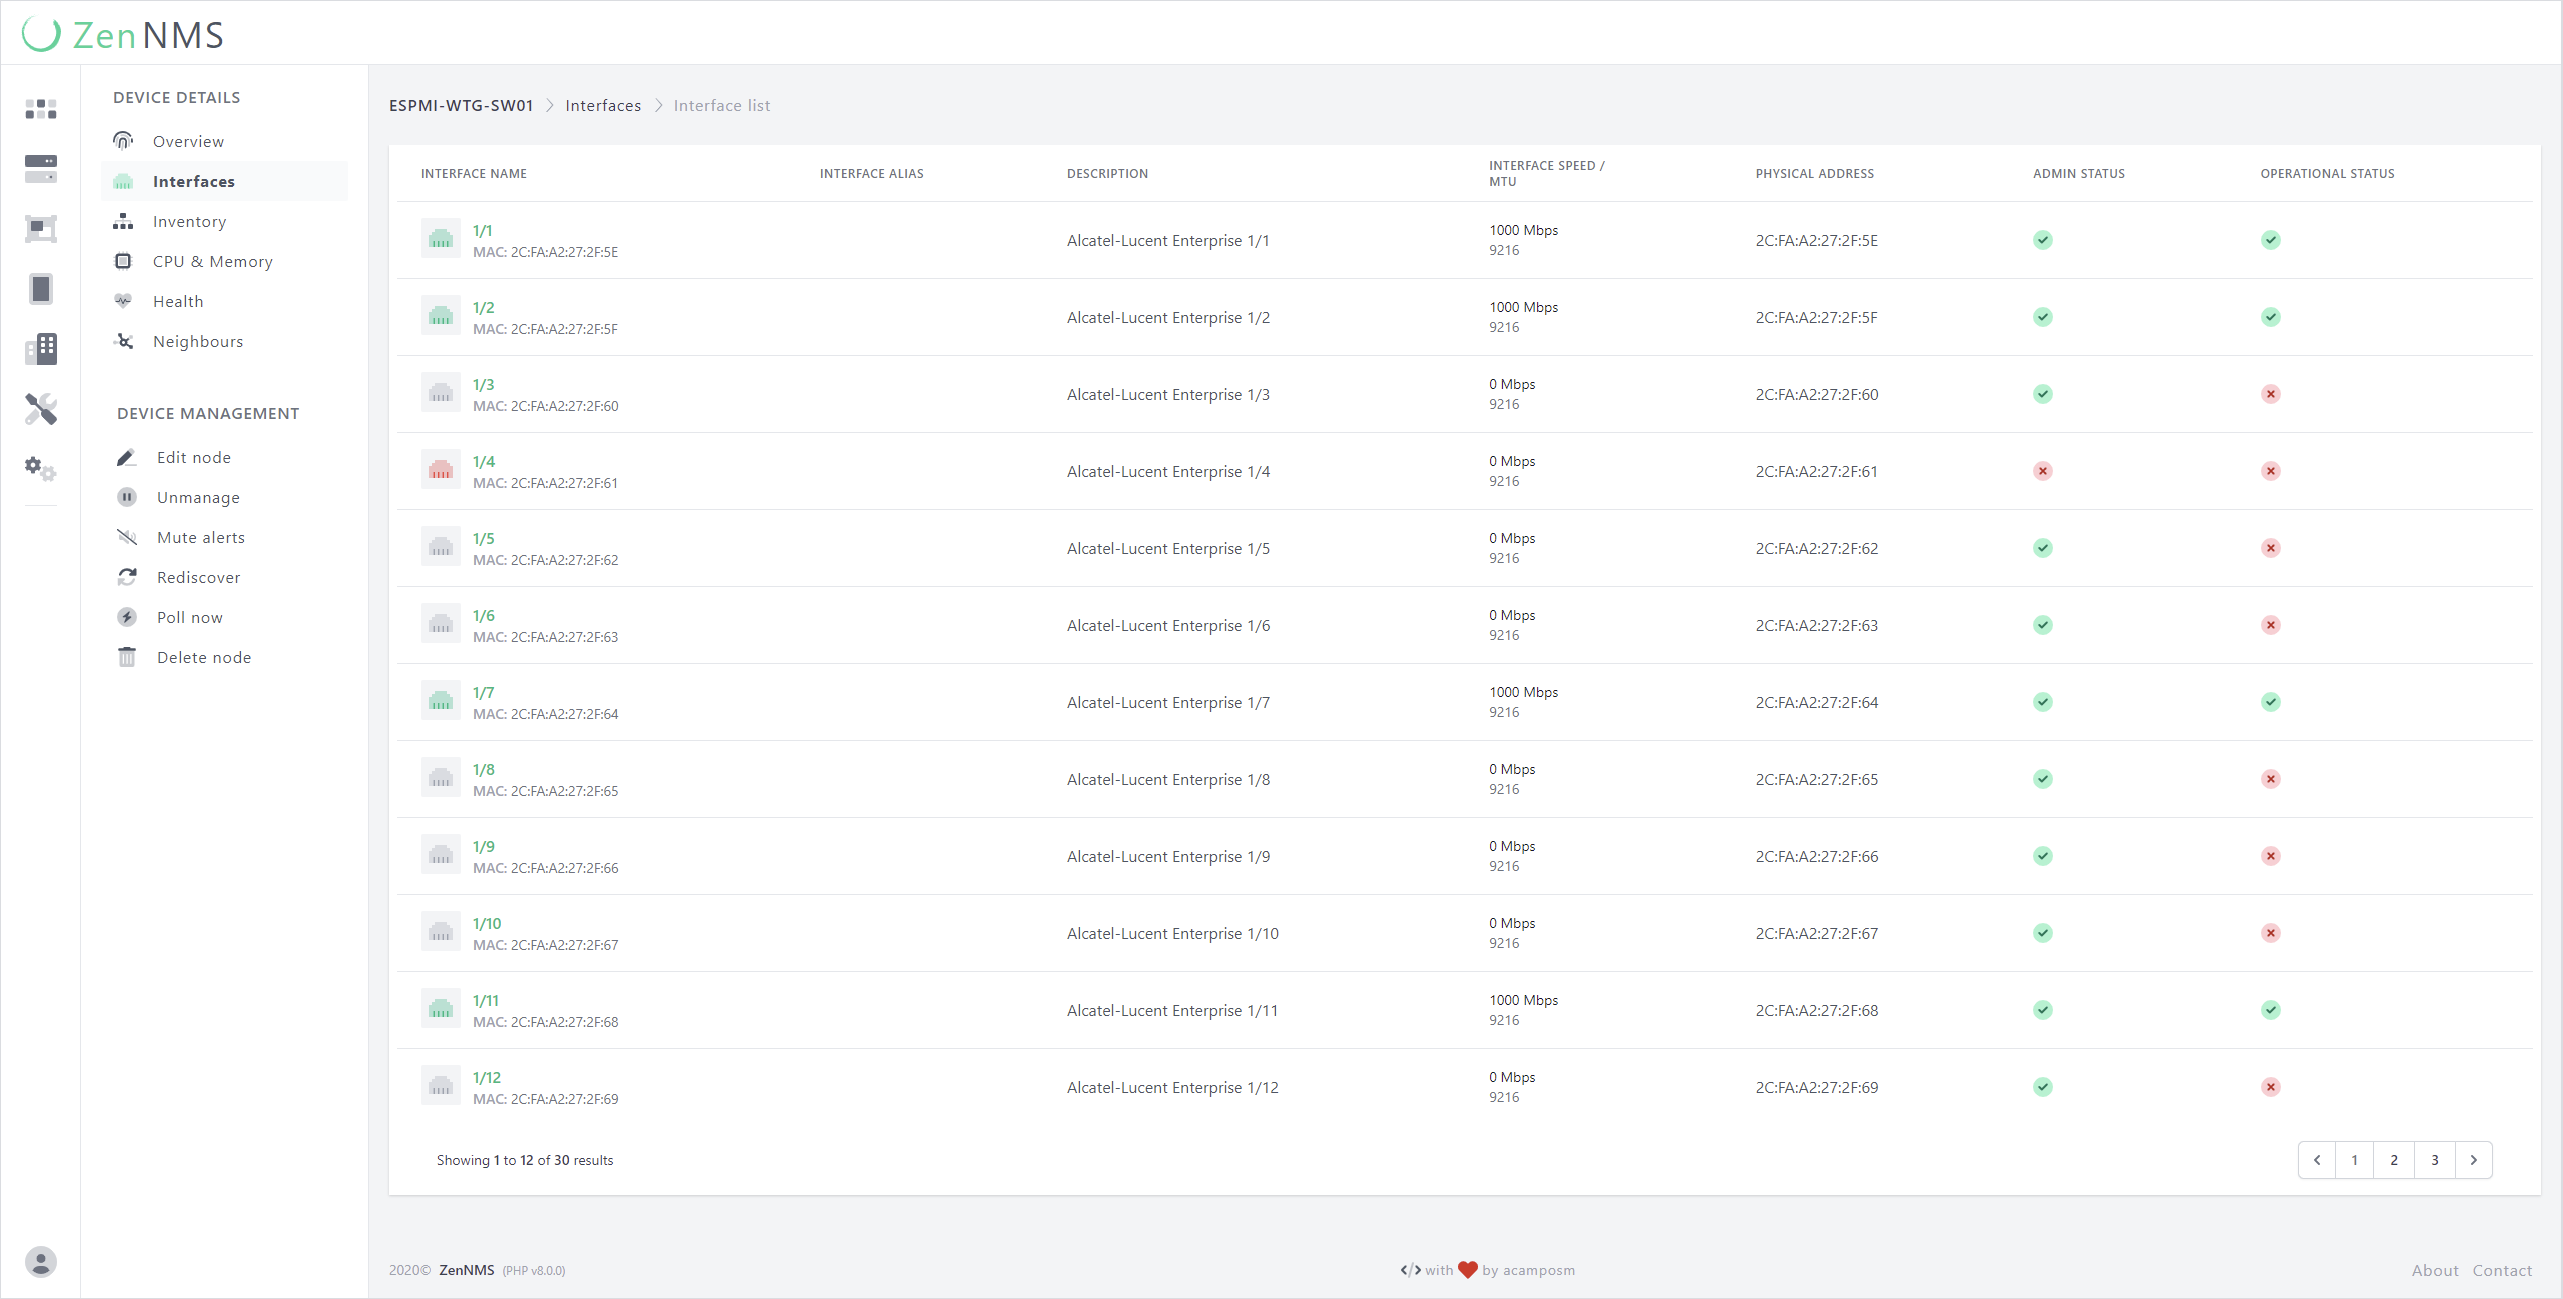The height and width of the screenshot is (1299, 2563).
Task: Choose Poll now
Action: [190, 618]
